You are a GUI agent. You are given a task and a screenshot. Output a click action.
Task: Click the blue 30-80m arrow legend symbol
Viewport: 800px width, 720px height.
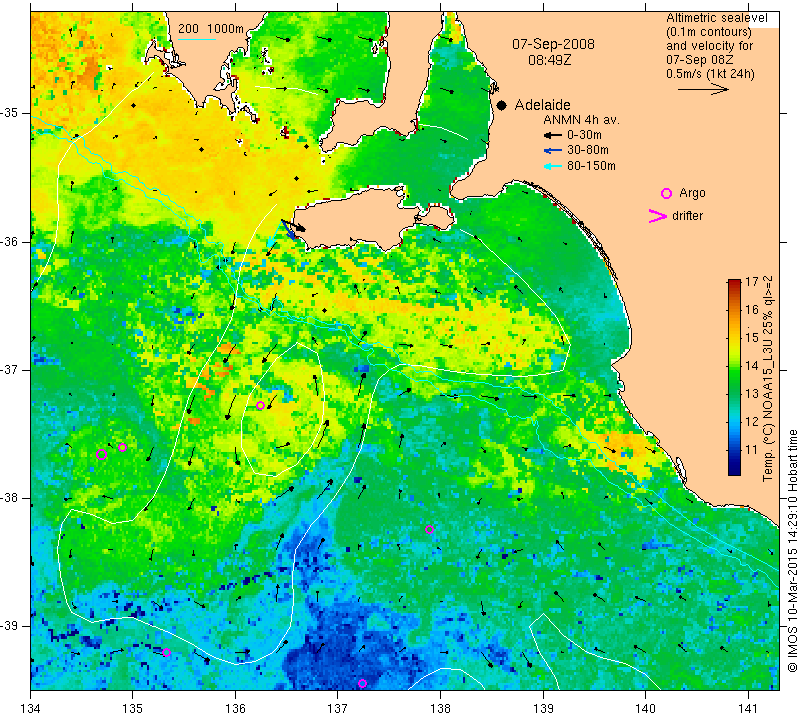click(x=553, y=150)
